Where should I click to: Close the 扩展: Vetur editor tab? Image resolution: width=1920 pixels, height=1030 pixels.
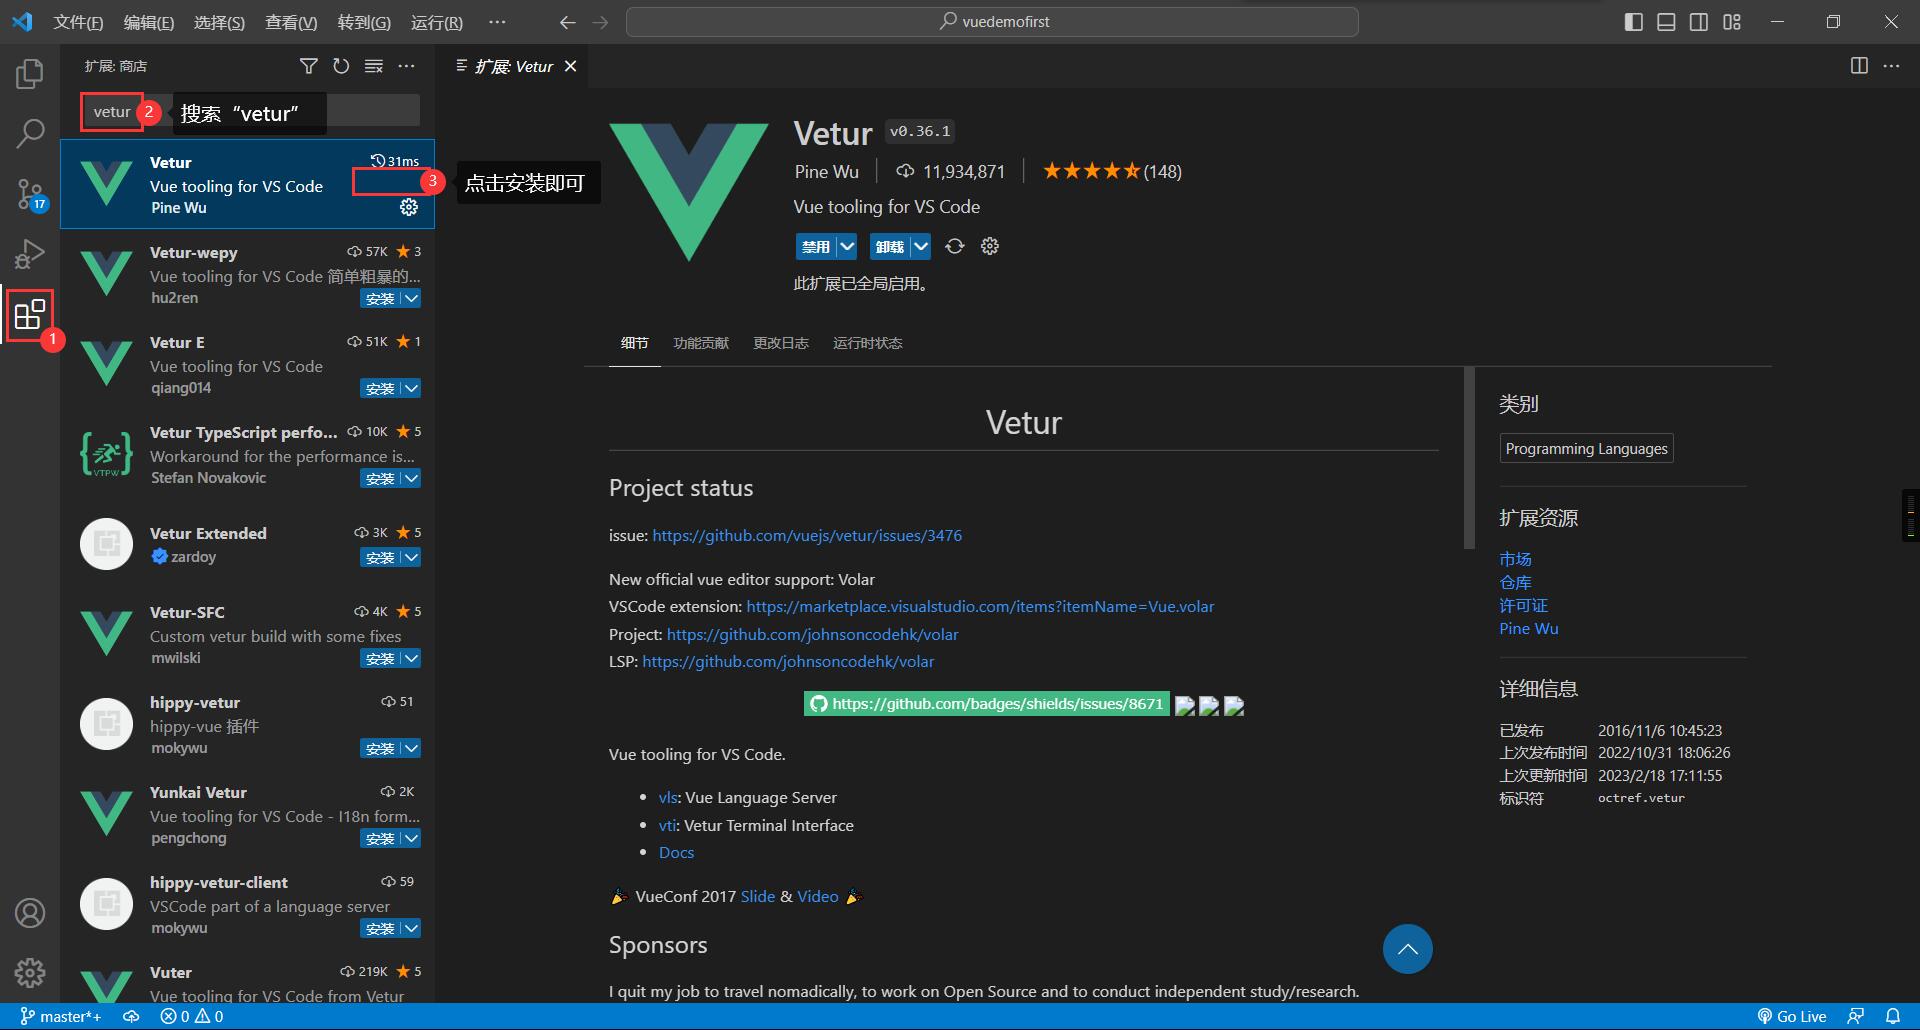[571, 66]
